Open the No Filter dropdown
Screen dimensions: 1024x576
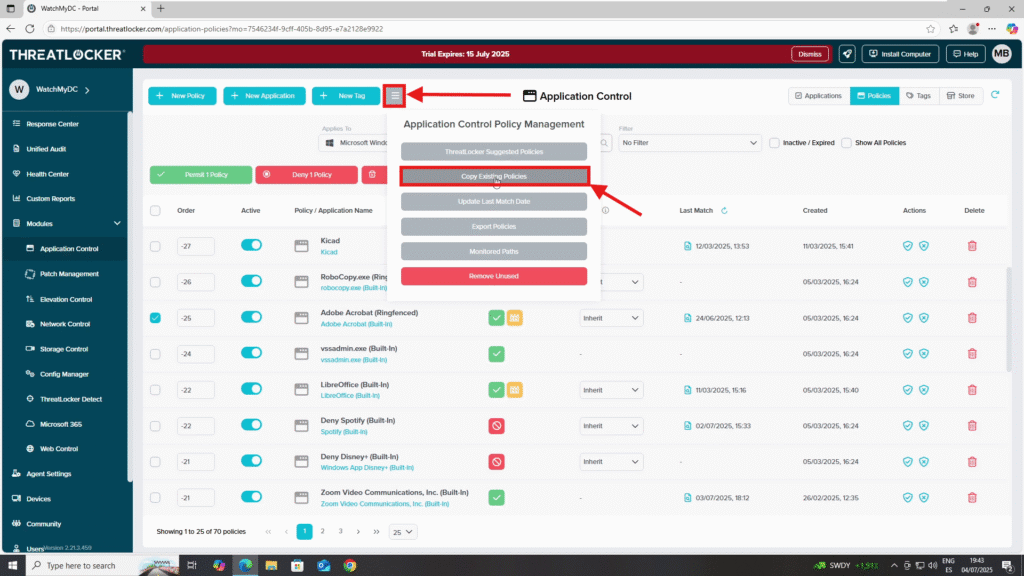[690, 143]
